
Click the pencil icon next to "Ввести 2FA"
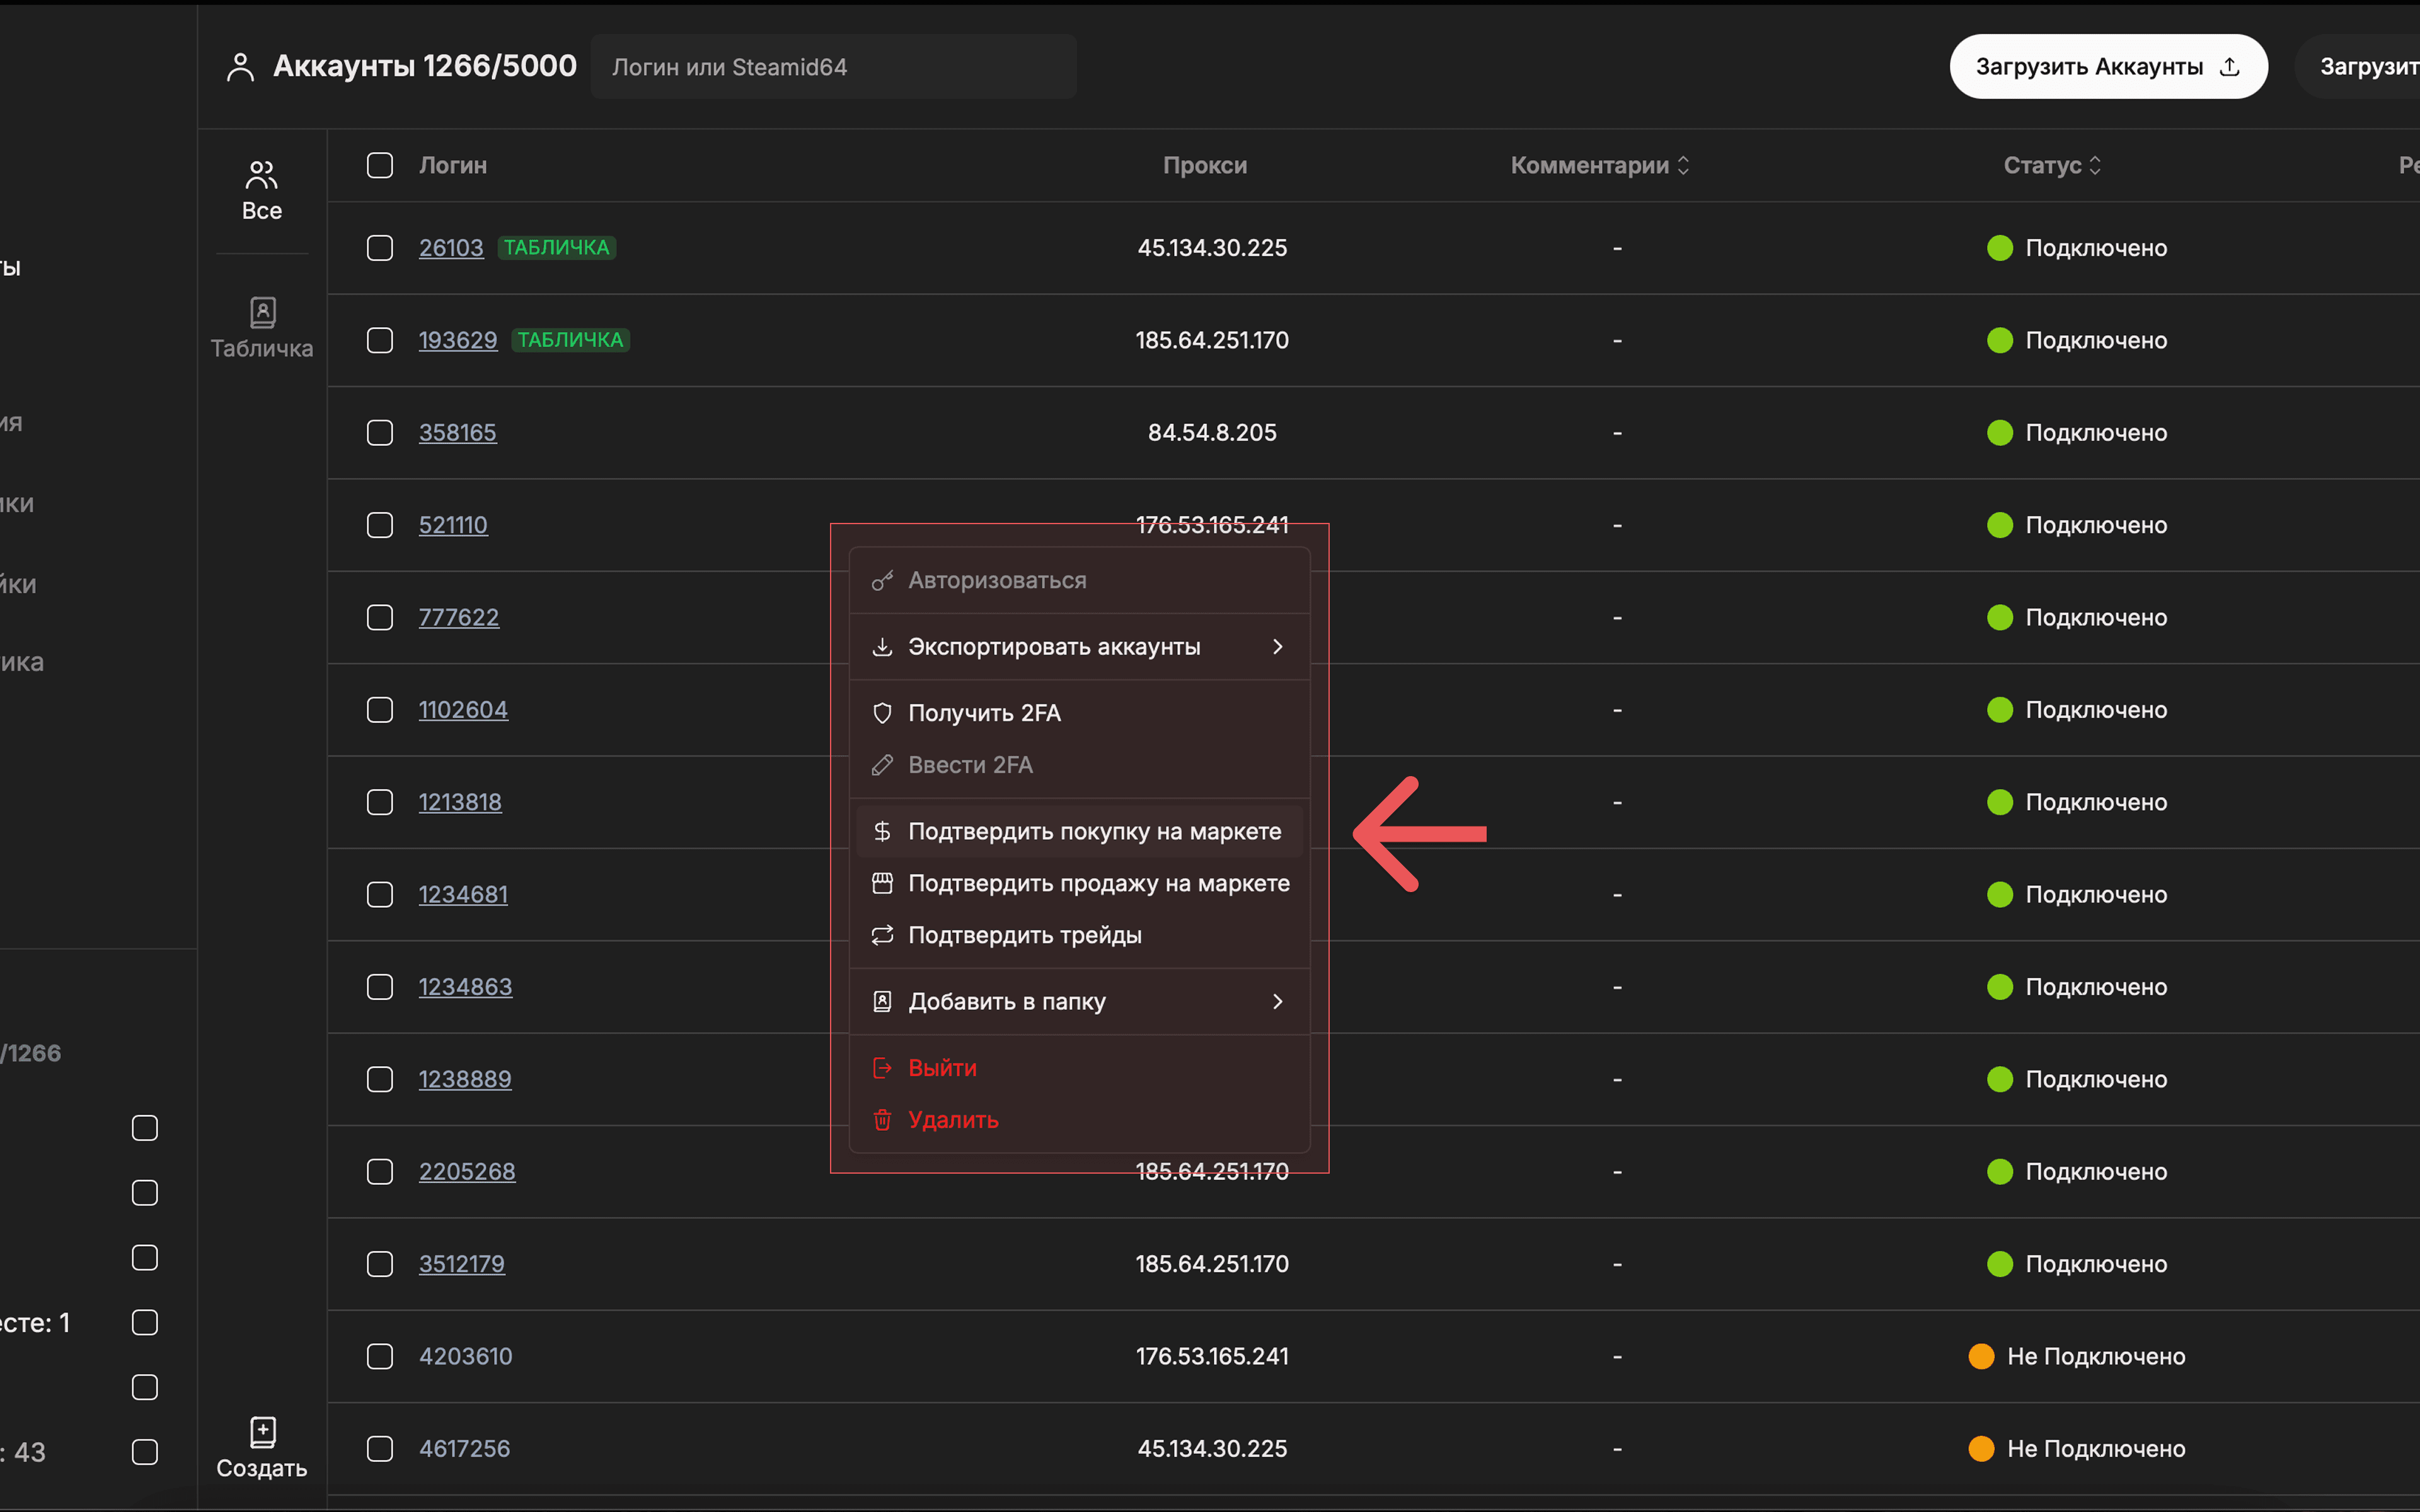click(883, 765)
